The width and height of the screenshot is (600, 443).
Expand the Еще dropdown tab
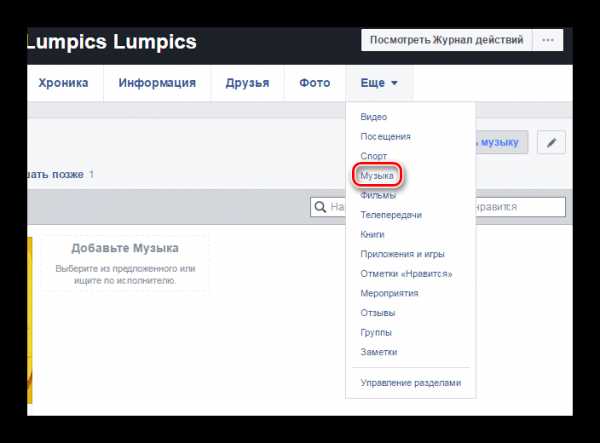pyautogui.click(x=379, y=83)
